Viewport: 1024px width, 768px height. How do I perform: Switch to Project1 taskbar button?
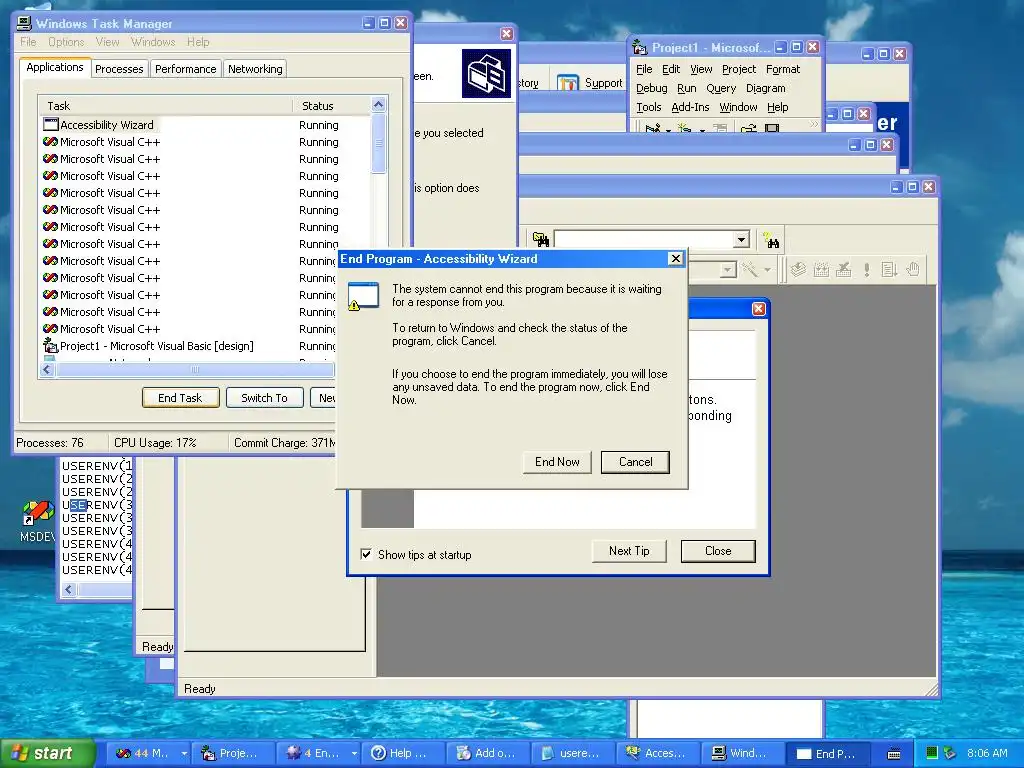pyautogui.click(x=234, y=753)
